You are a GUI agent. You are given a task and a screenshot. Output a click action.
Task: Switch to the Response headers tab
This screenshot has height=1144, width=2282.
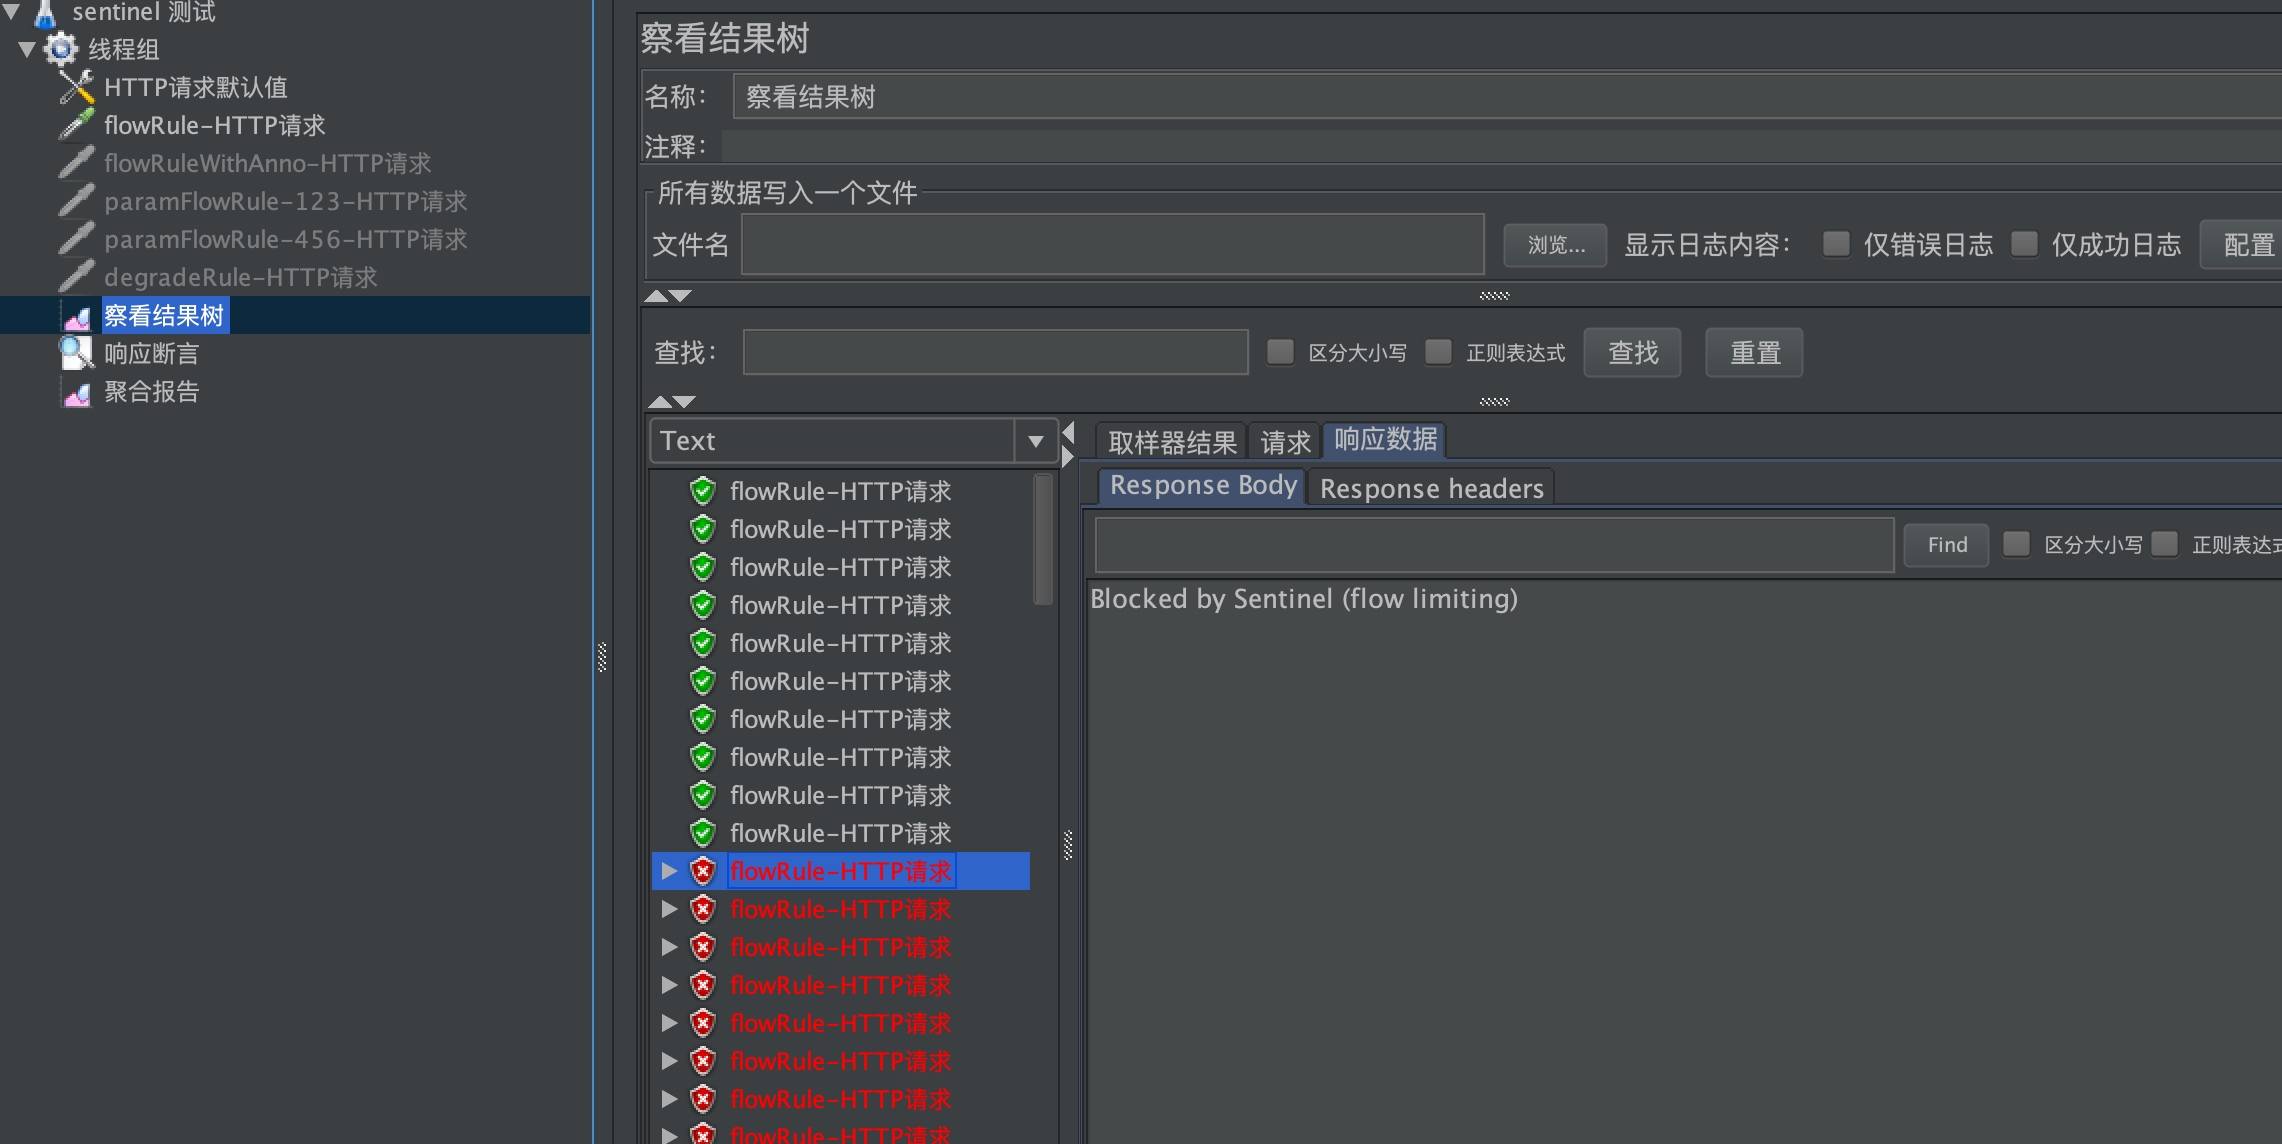1431,488
